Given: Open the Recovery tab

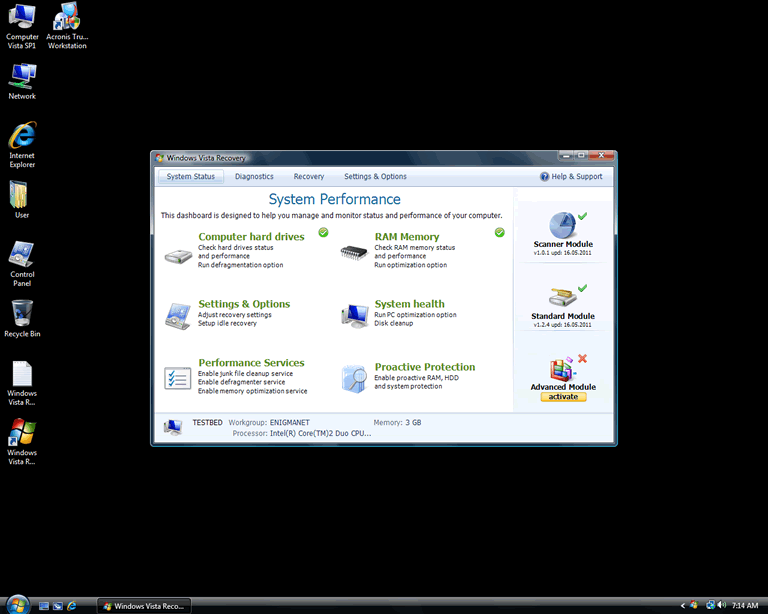Looking at the screenshot, I should 308,177.
